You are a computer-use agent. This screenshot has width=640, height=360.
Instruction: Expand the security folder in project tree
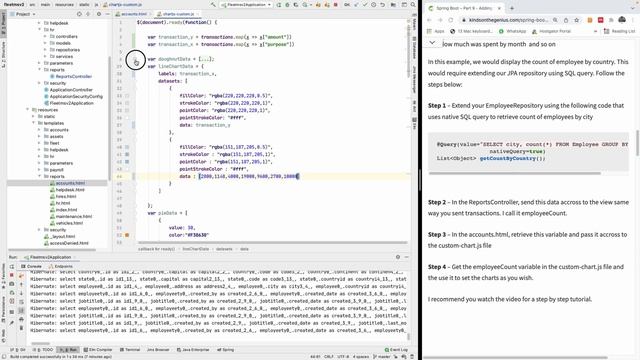click(40, 83)
